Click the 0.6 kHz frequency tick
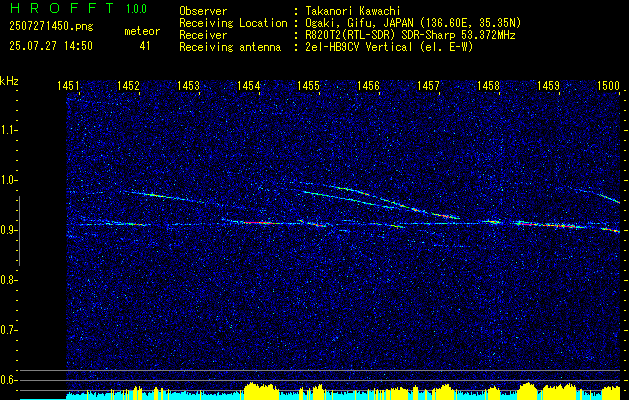Image resolution: width=629 pixels, height=400 pixels. point(10,380)
